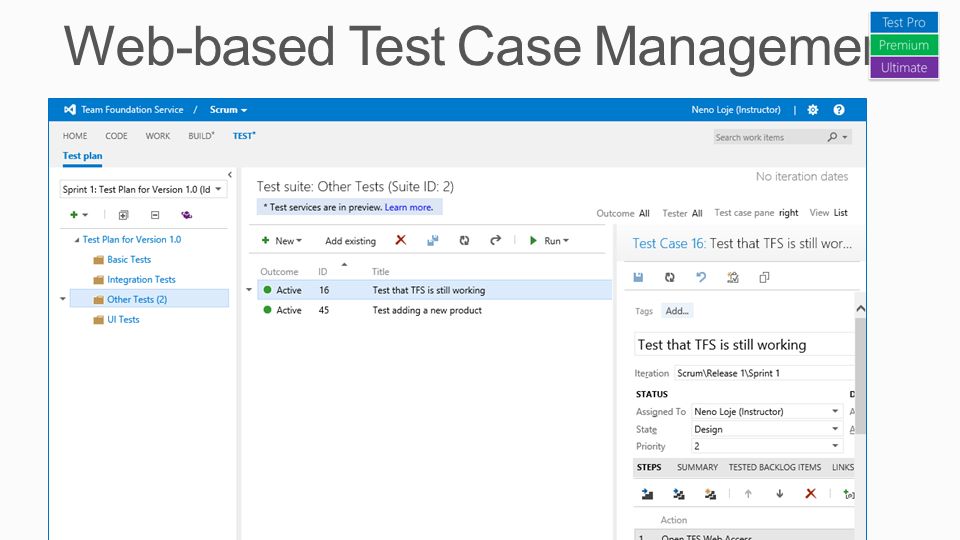Screen dimensions: 960x540
Task: Open the CODE tab
Action: 116,136
